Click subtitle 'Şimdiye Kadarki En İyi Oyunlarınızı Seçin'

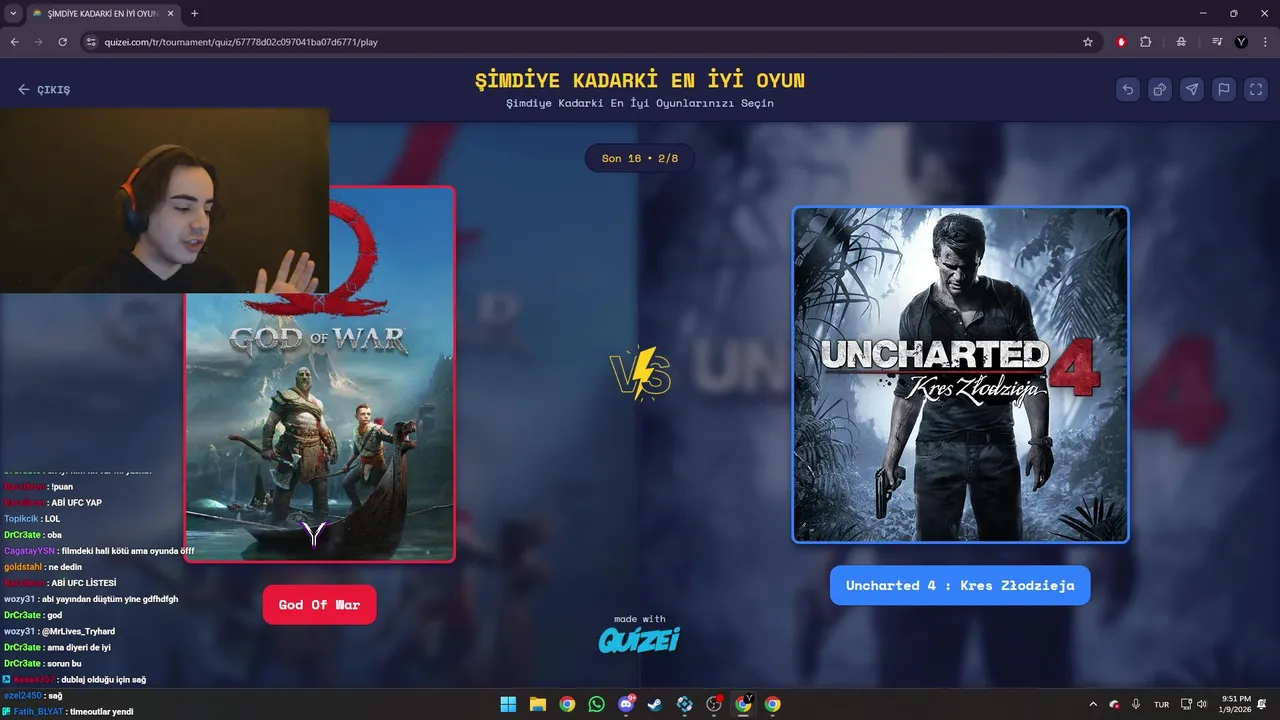[640, 103]
